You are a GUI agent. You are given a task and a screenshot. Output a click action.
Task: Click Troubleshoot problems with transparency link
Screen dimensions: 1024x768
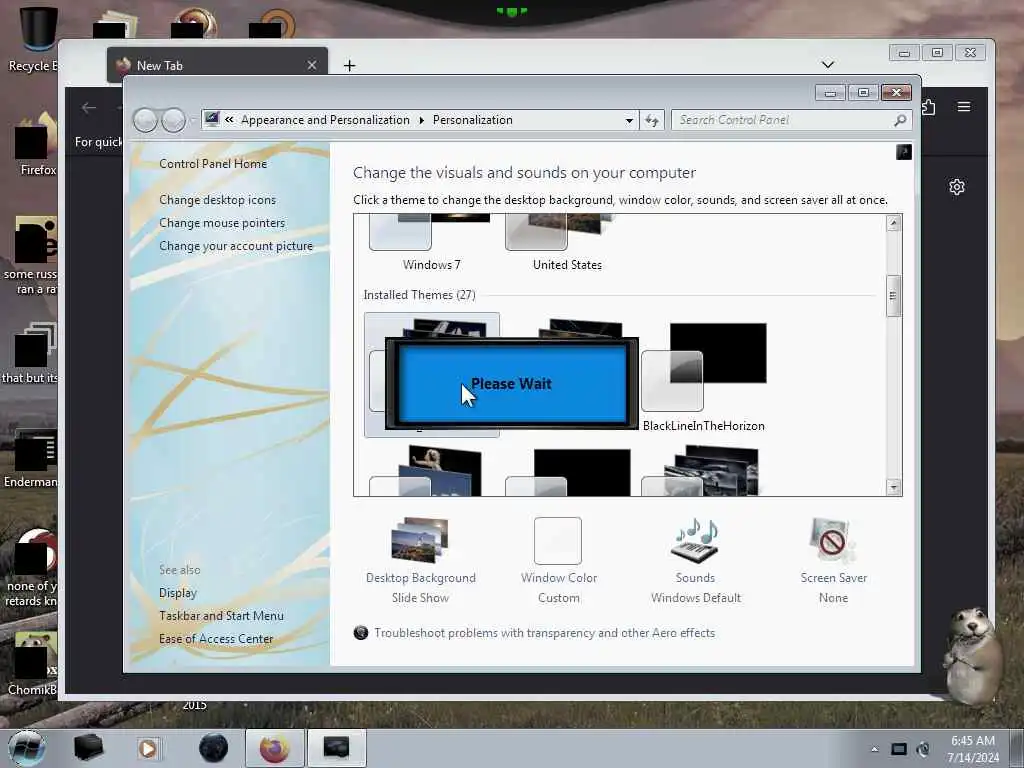544,633
